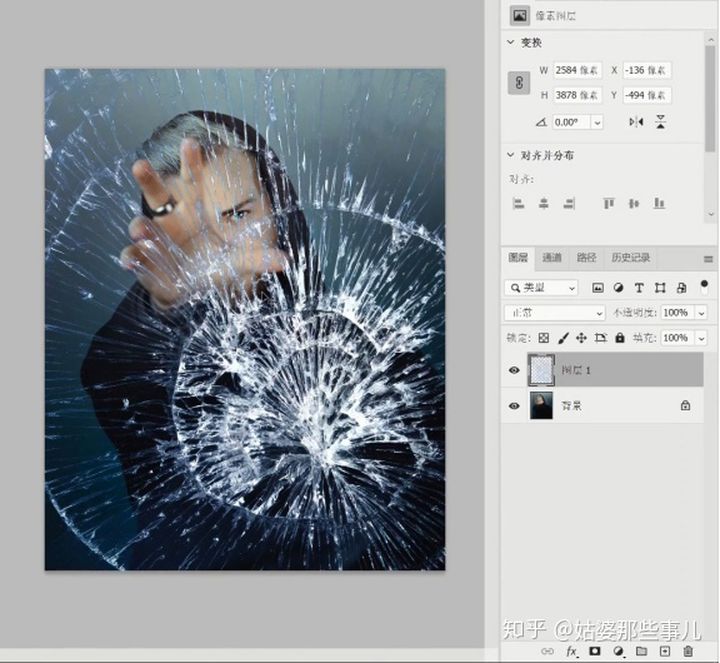Collapse the 变换 (Transform) section
The width and height of the screenshot is (720, 663).
(x=511, y=42)
